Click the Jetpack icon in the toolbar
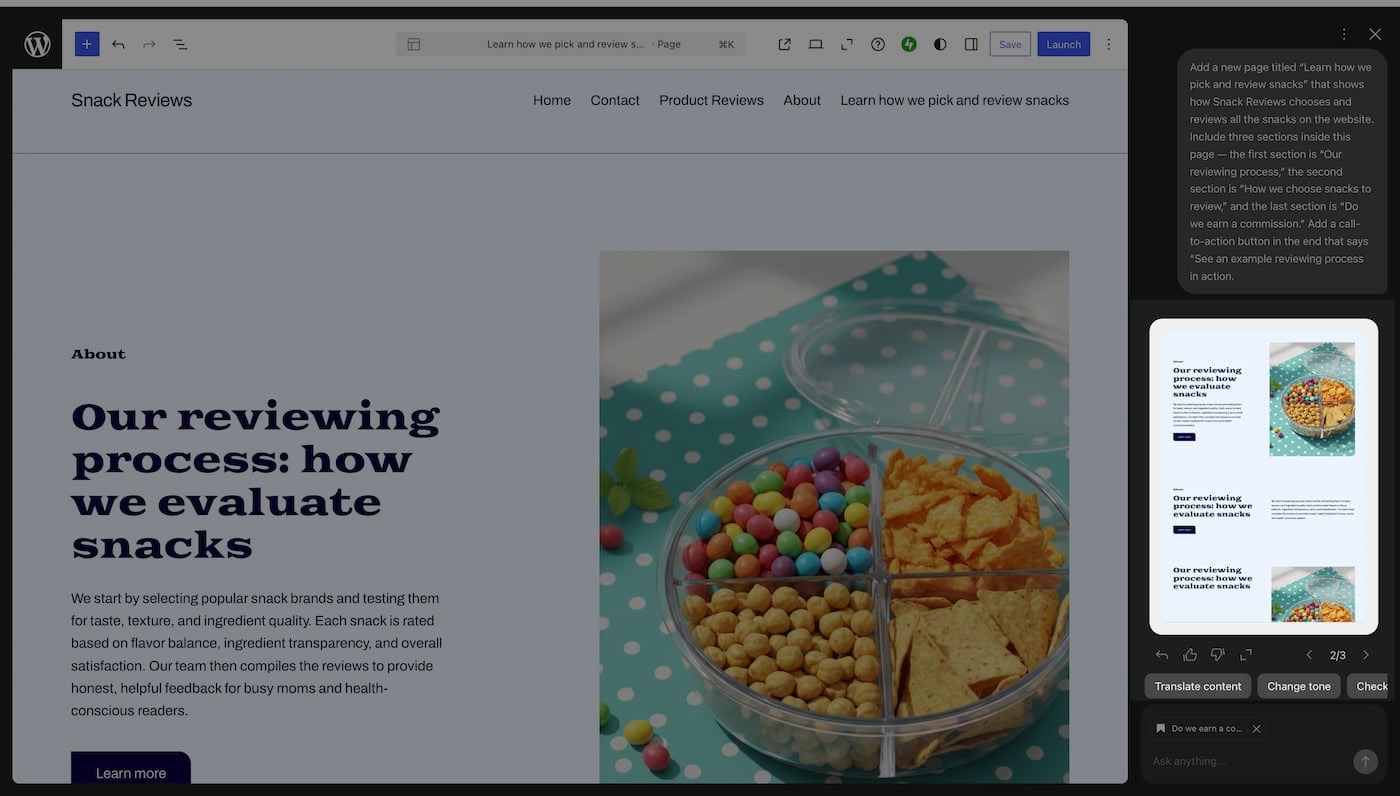Image resolution: width=1400 pixels, height=796 pixels. pyautogui.click(x=909, y=44)
